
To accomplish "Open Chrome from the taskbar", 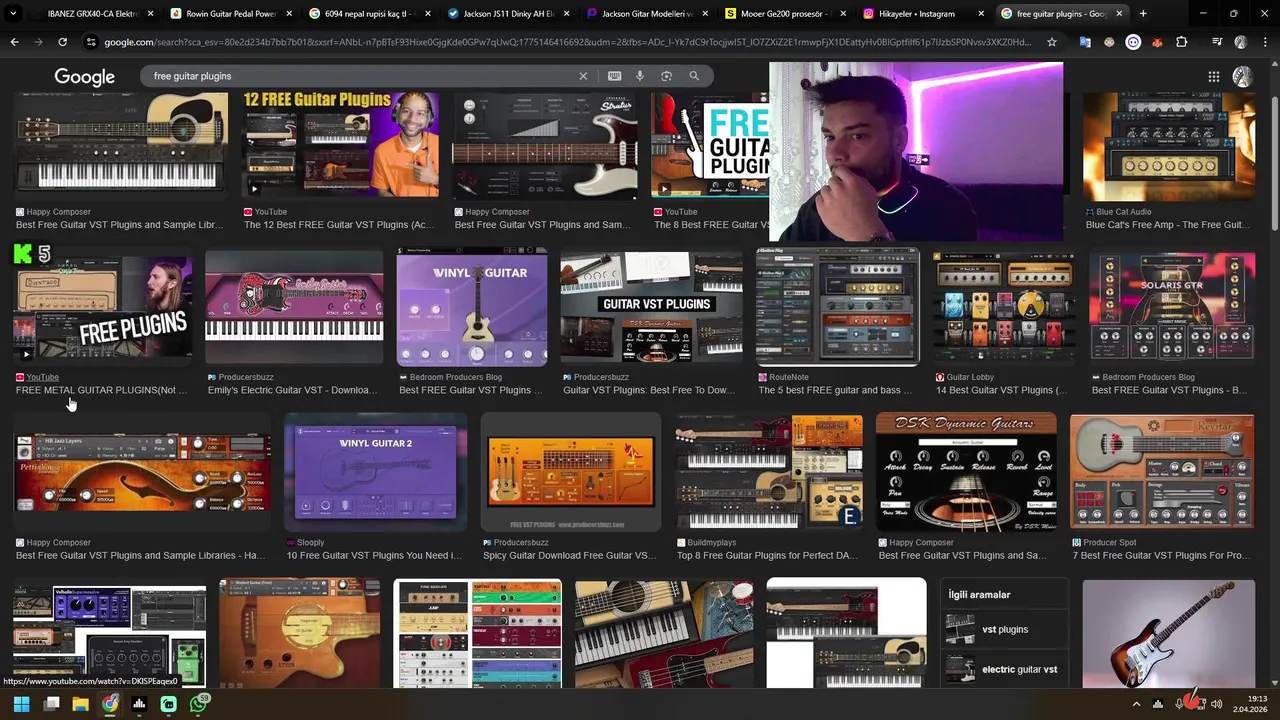I will click(110, 704).
